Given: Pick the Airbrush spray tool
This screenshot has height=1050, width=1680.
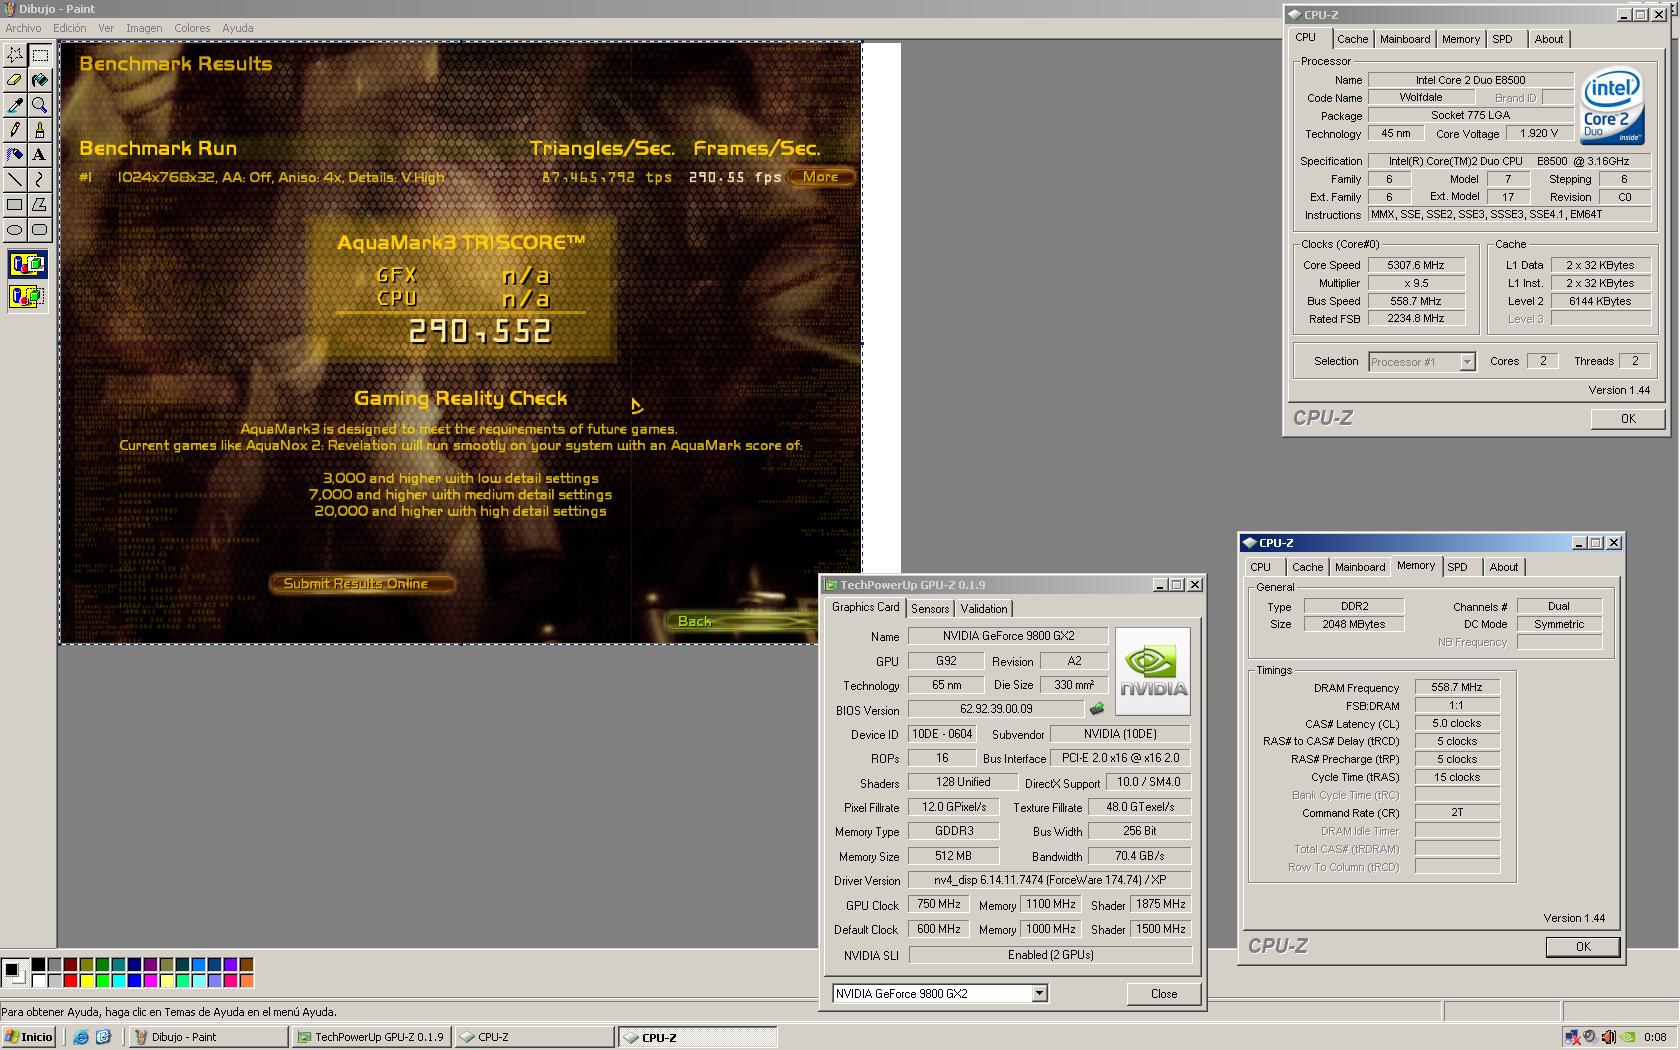Looking at the screenshot, I should coord(15,155).
